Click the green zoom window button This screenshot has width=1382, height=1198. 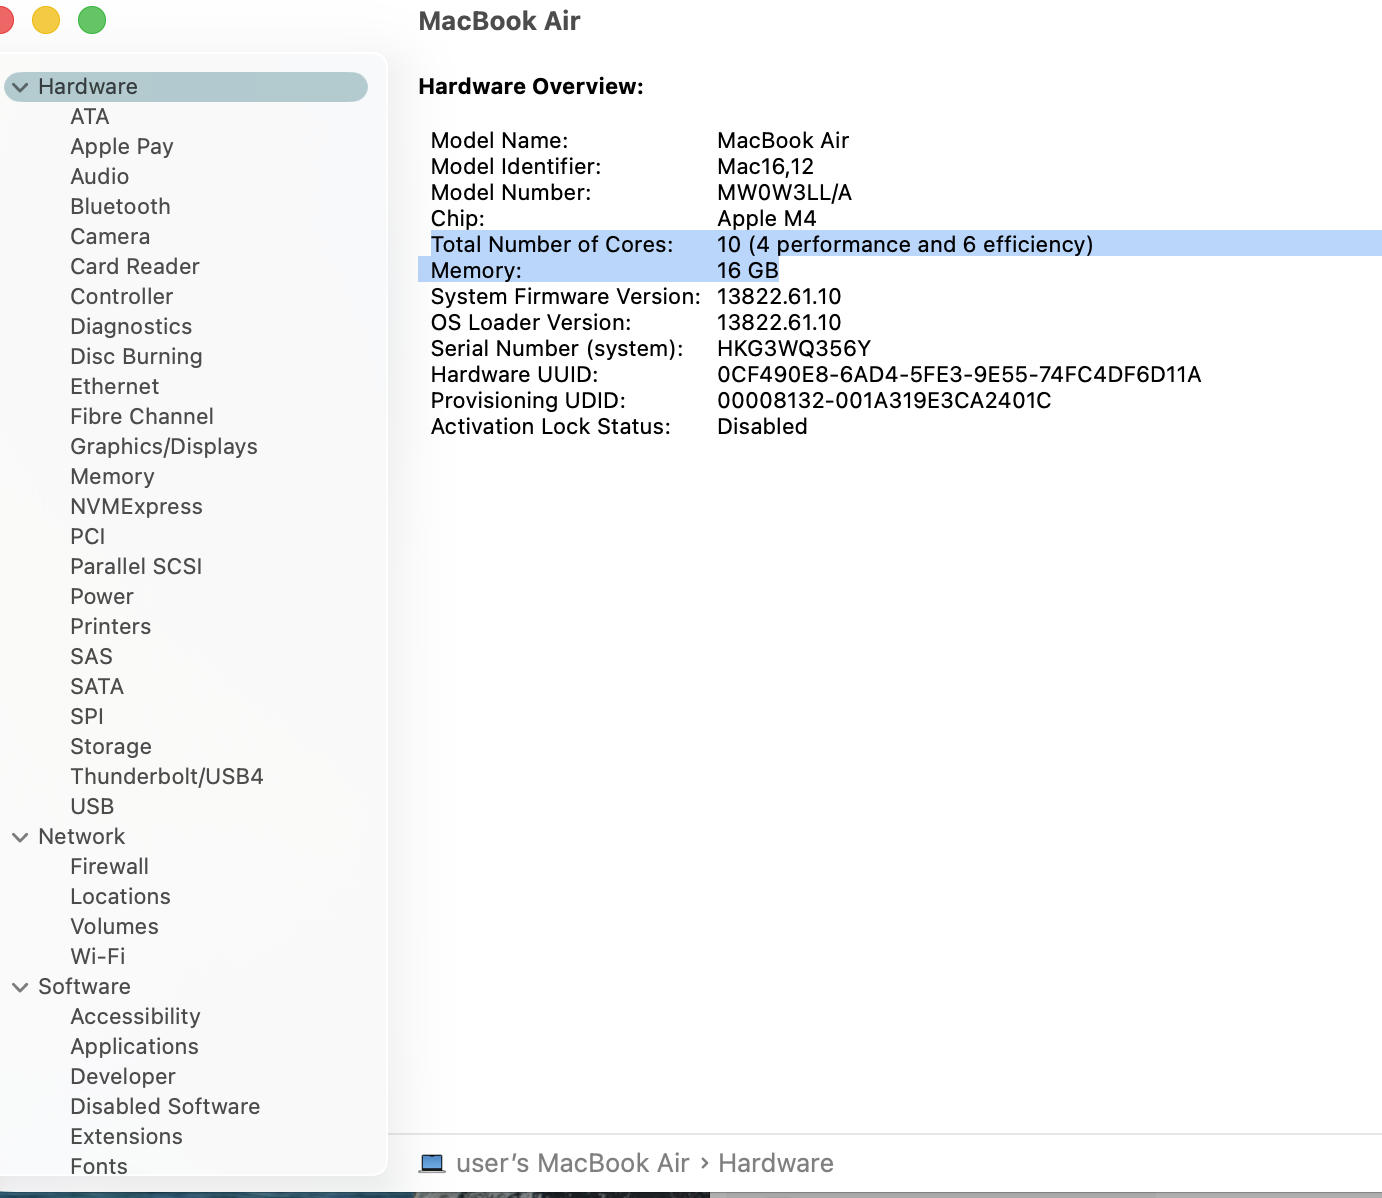(92, 20)
